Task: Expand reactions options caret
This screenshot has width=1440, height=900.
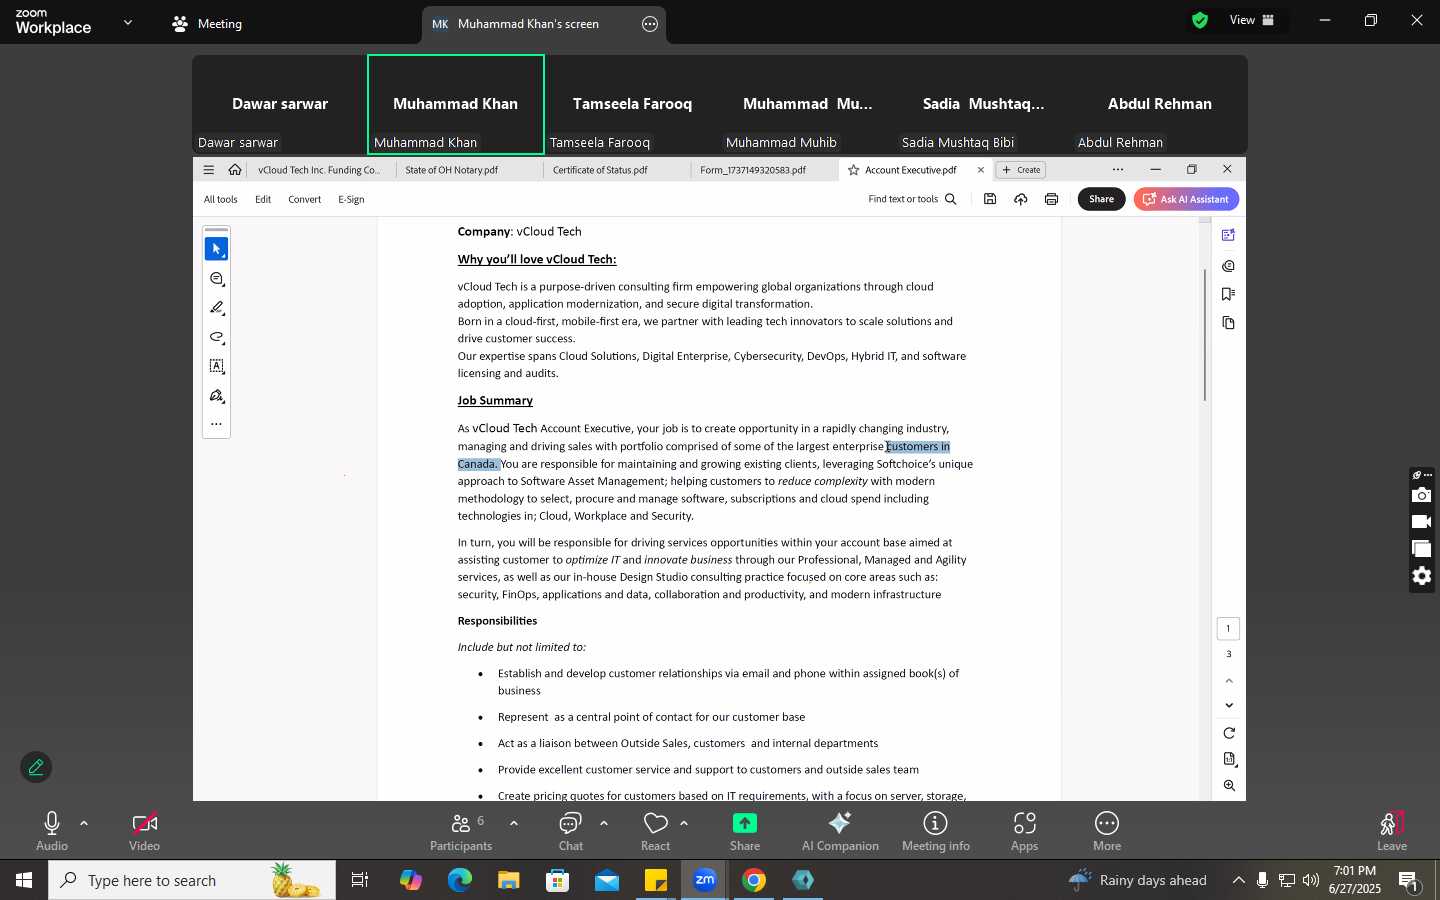Action: pyautogui.click(x=684, y=824)
